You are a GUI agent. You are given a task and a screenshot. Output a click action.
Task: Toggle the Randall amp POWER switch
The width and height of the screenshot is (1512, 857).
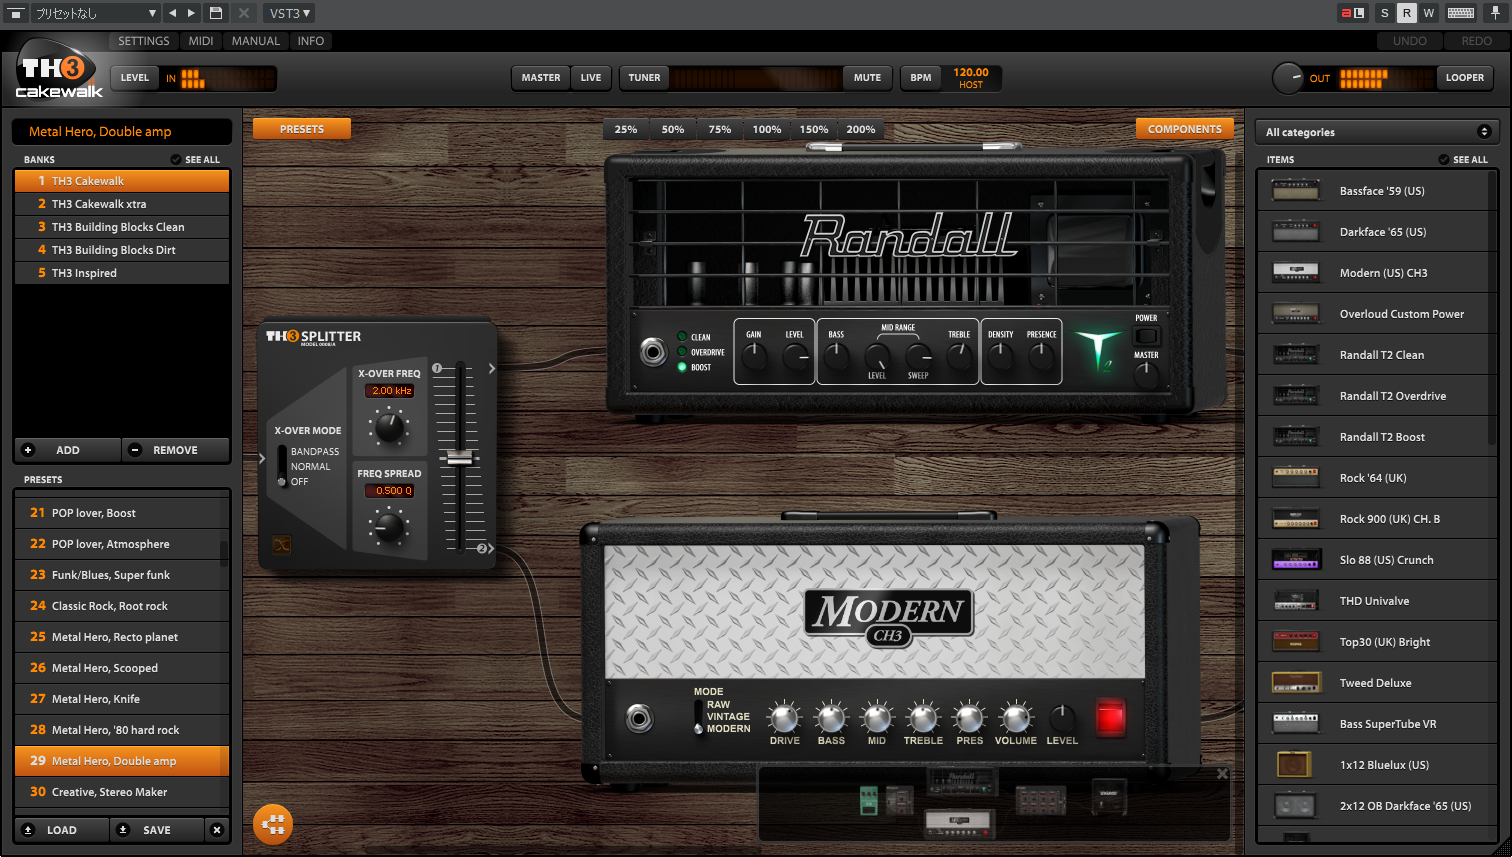[1146, 335]
